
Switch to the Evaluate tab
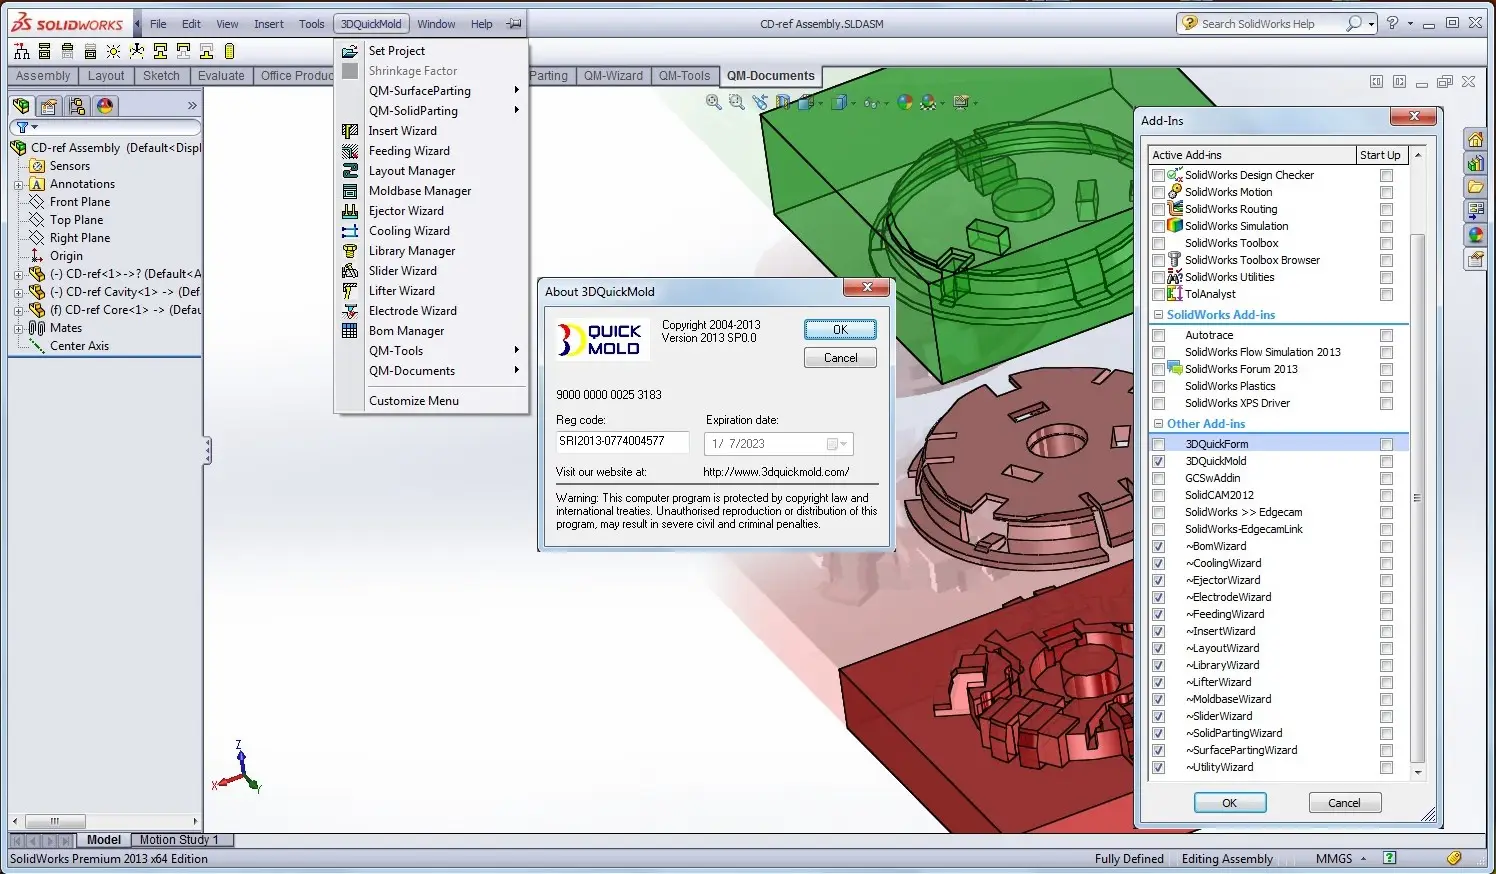pyautogui.click(x=221, y=75)
